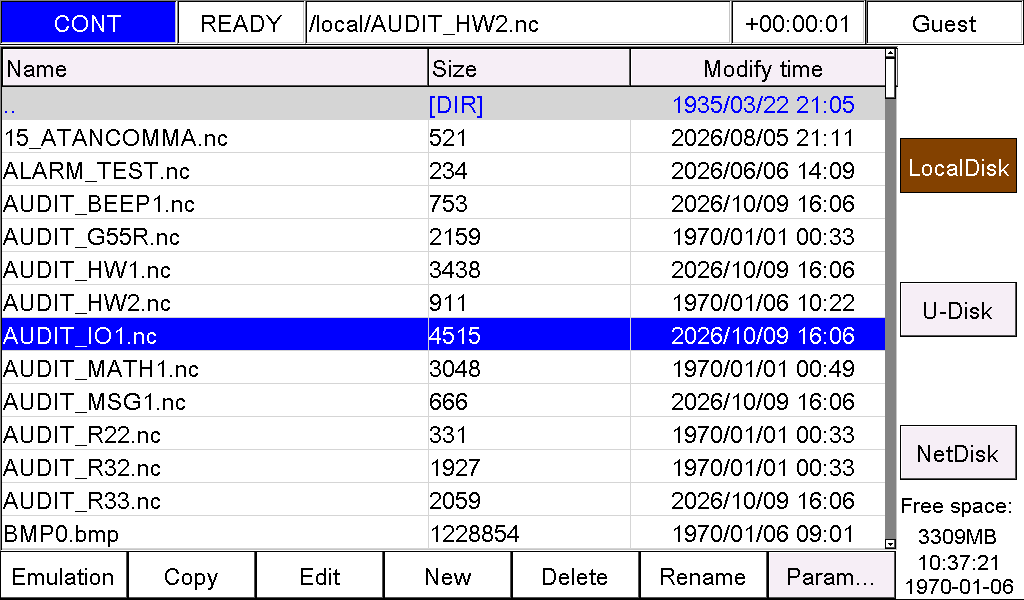The image size is (1024, 600).
Task: Click modify time 1970/01/06 09:01
Action: 763,534
